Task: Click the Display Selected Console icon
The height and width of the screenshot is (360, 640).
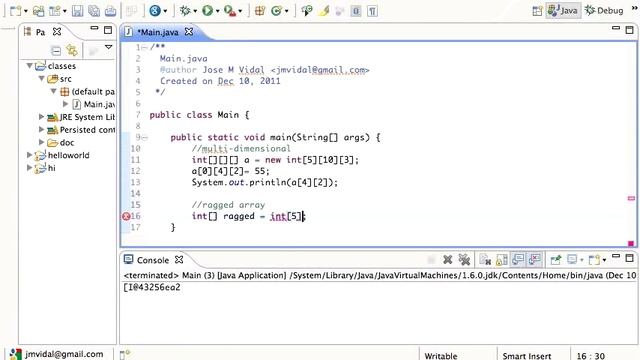Action: click(572, 260)
